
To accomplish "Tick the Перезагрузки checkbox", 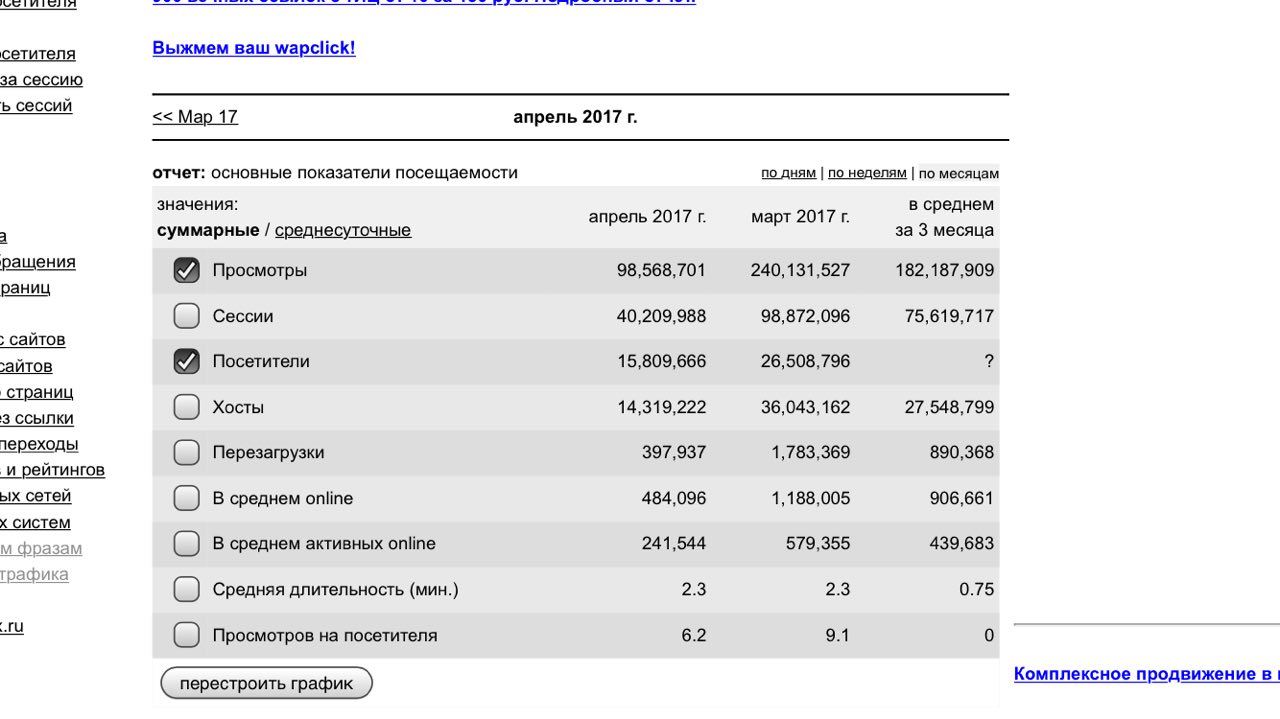I will [187, 453].
